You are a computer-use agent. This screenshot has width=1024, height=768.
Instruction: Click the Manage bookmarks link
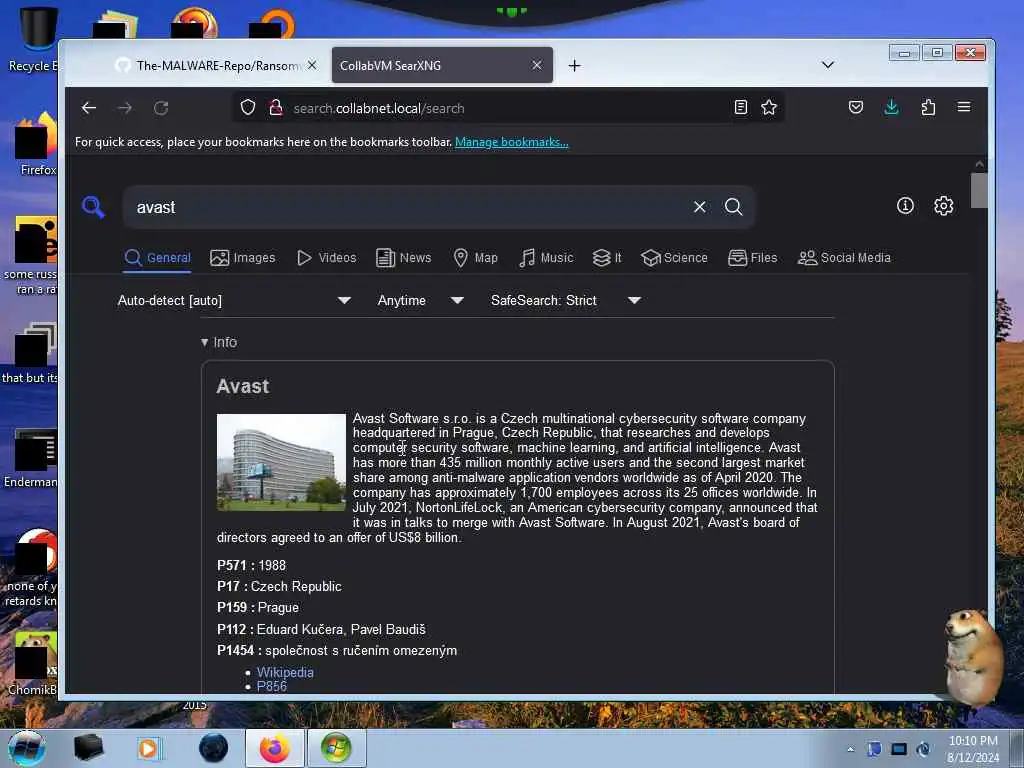point(511,142)
